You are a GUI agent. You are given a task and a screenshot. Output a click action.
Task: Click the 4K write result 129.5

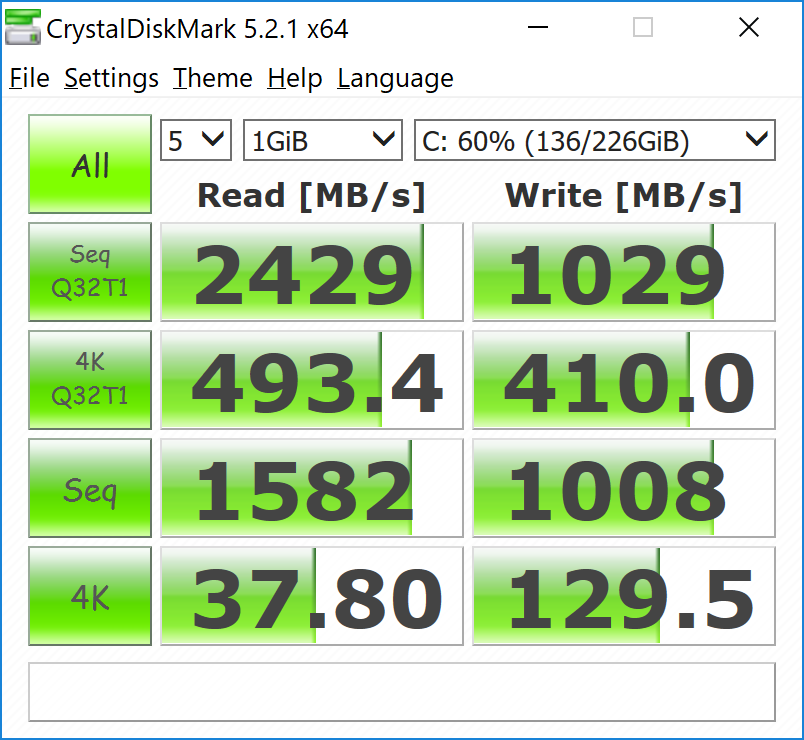point(624,596)
